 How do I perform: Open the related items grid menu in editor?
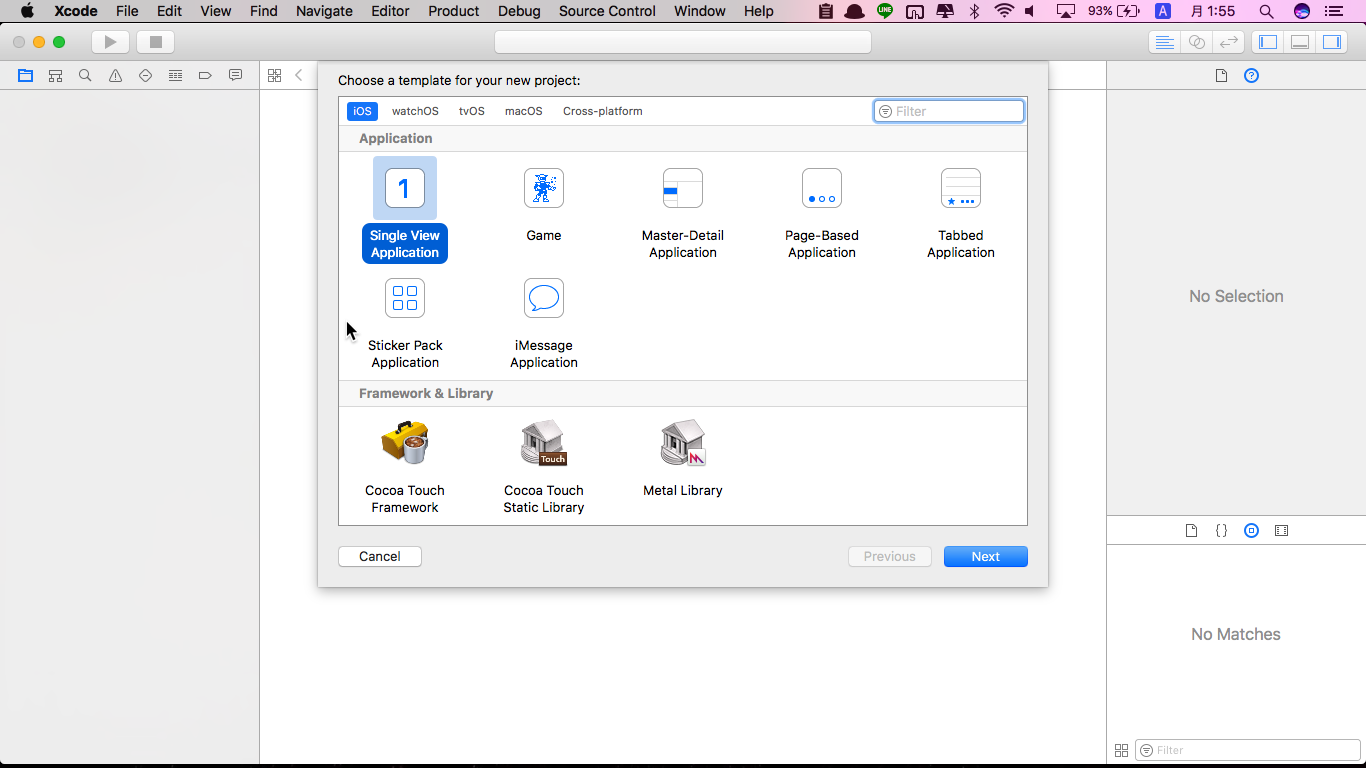pos(274,75)
